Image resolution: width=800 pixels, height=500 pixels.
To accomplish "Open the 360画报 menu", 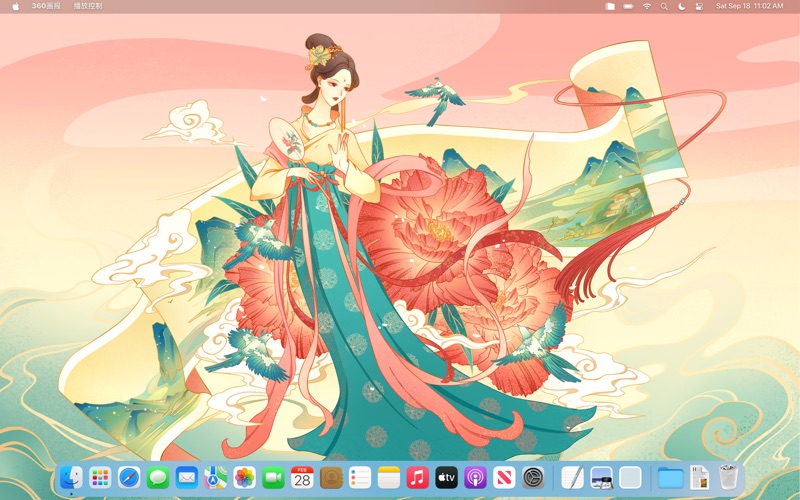I will [46, 6].
